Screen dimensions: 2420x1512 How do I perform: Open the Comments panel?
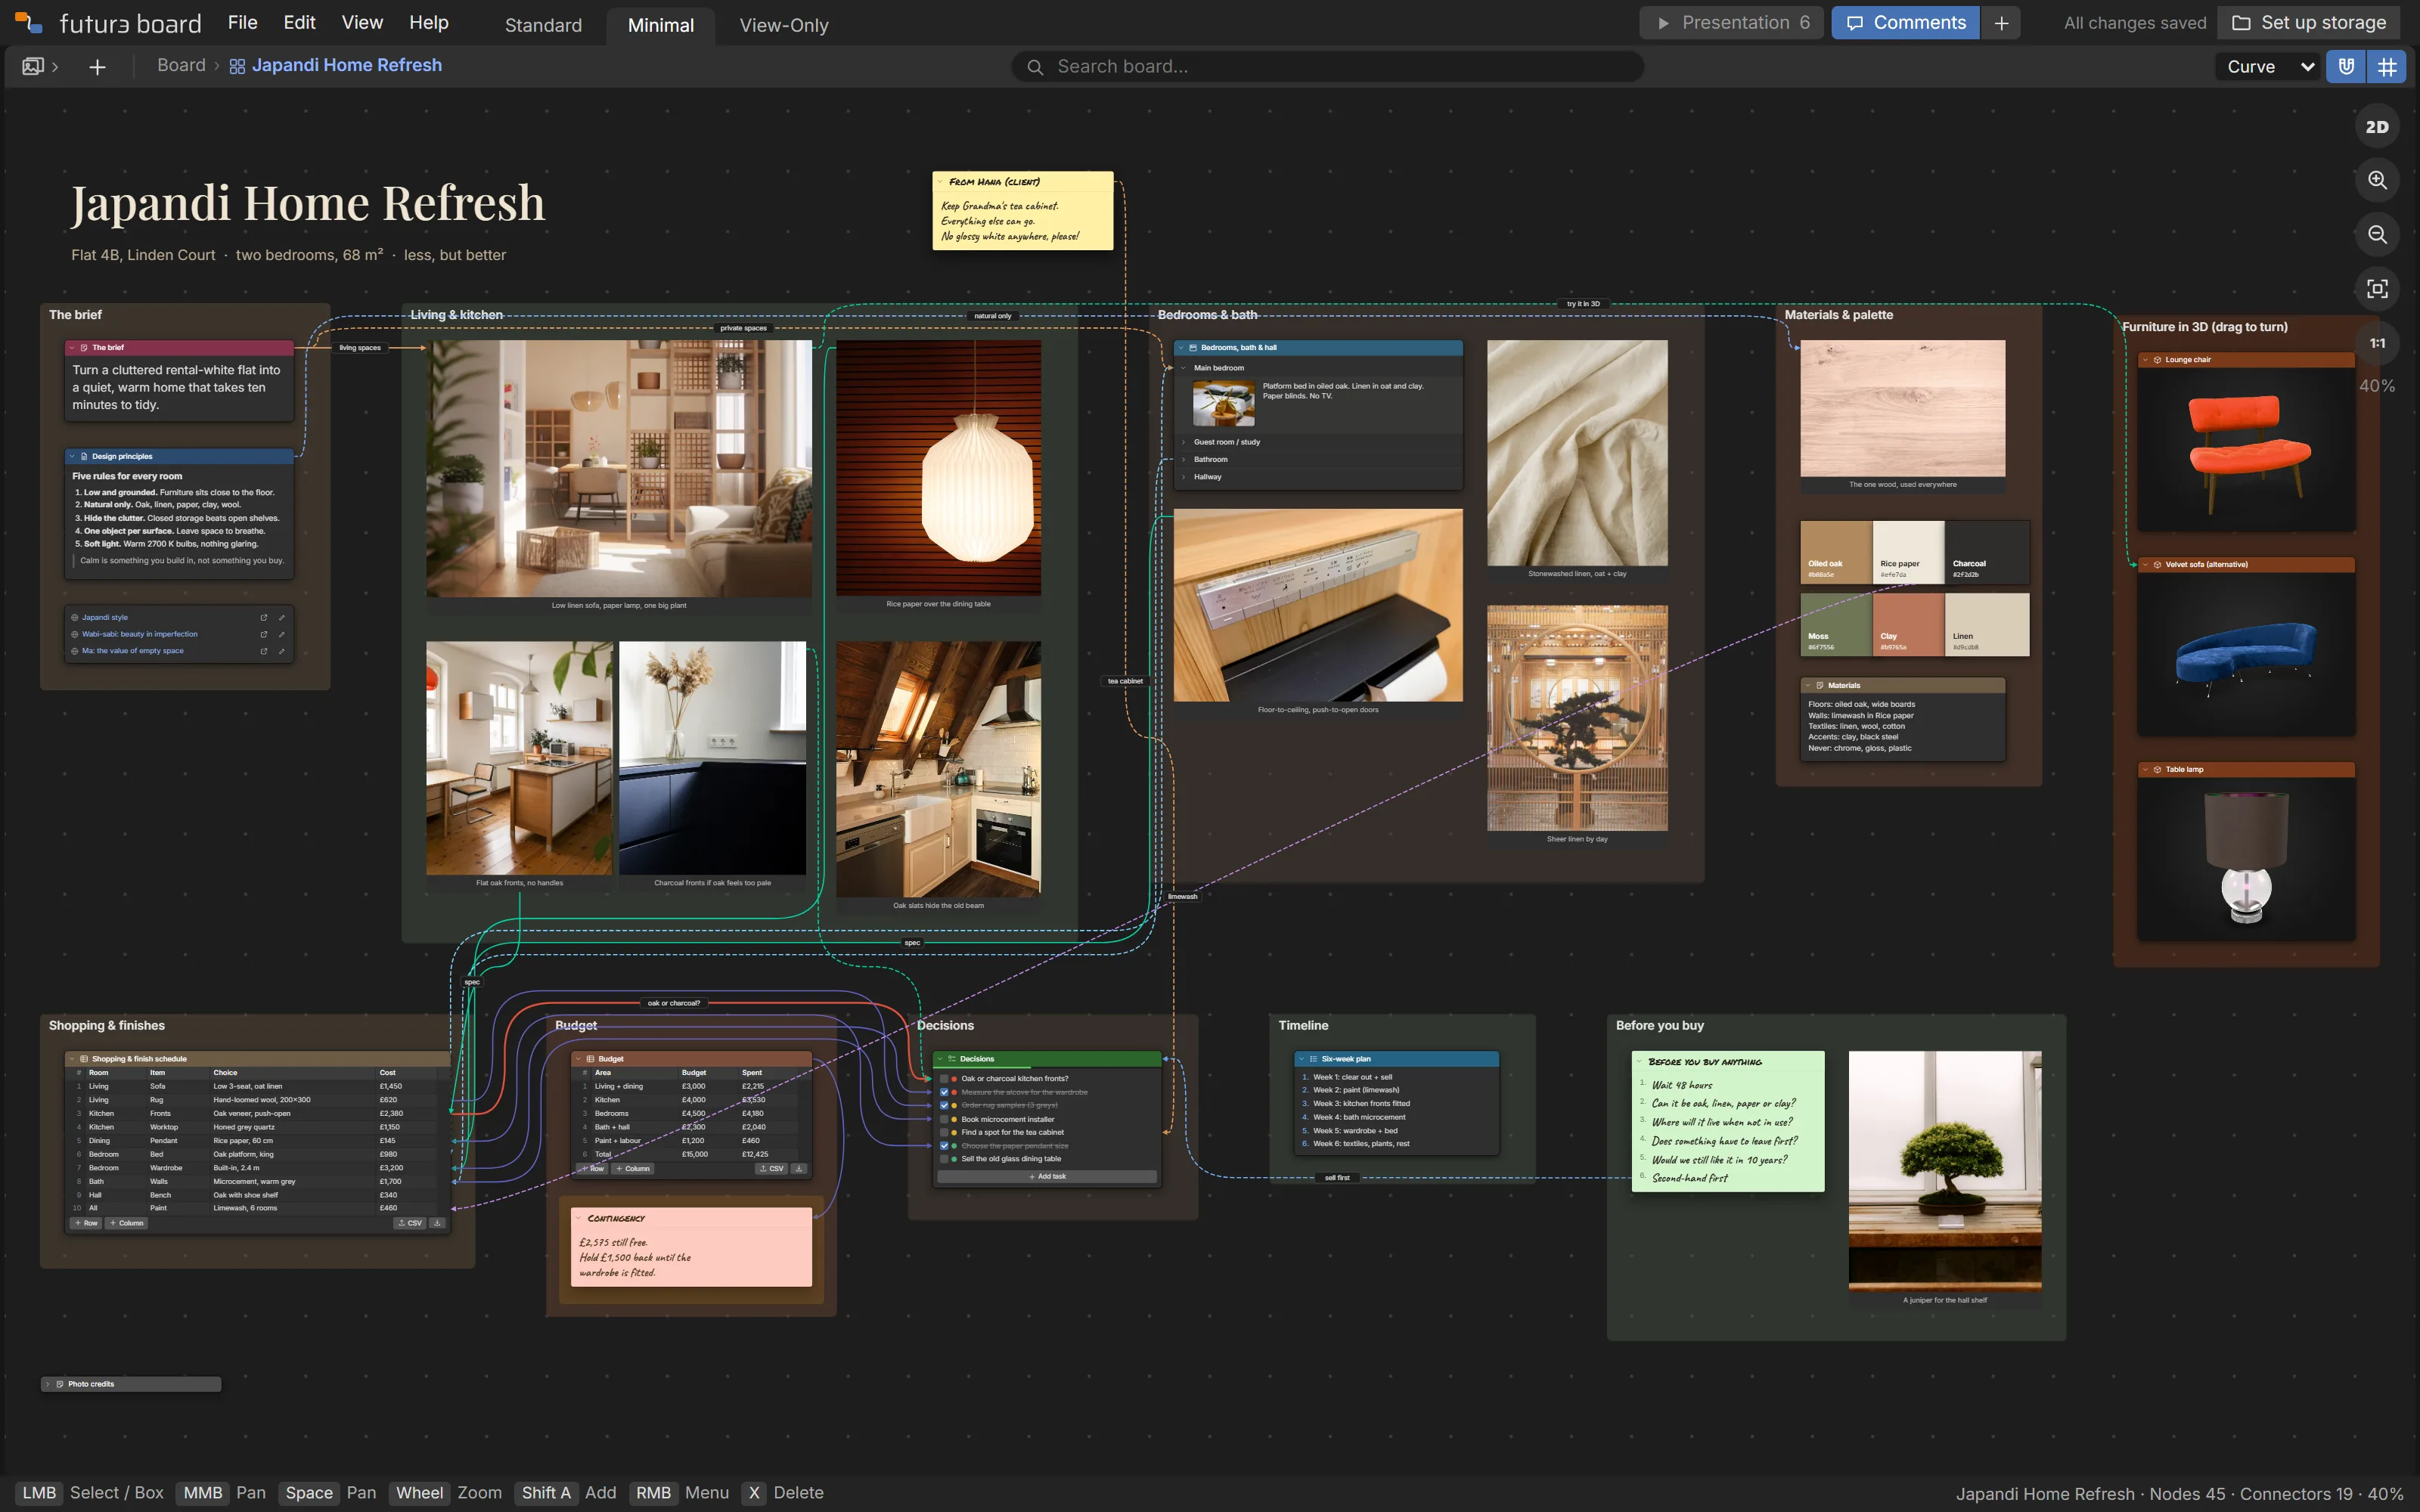[x=1906, y=23]
